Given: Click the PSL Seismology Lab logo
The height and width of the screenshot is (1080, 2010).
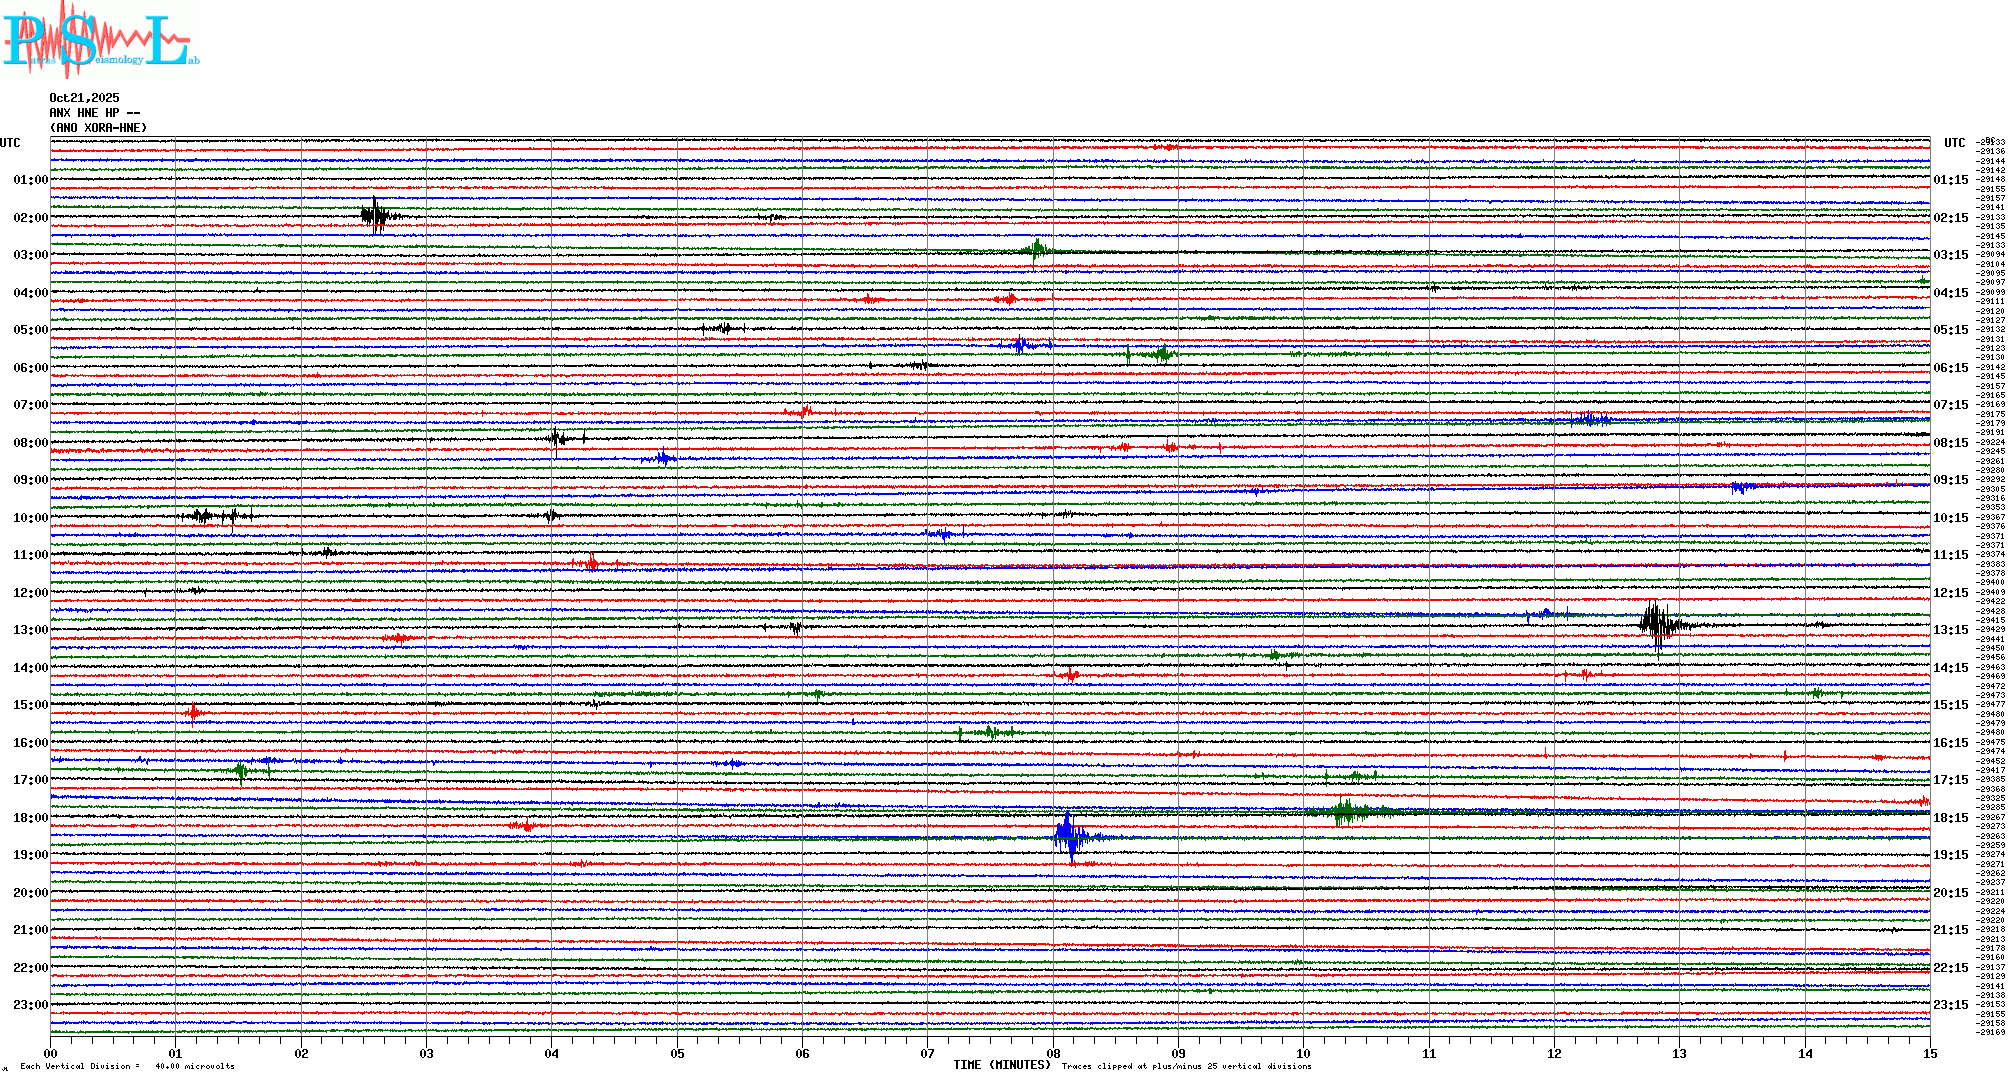Looking at the screenshot, I should click(100, 40).
